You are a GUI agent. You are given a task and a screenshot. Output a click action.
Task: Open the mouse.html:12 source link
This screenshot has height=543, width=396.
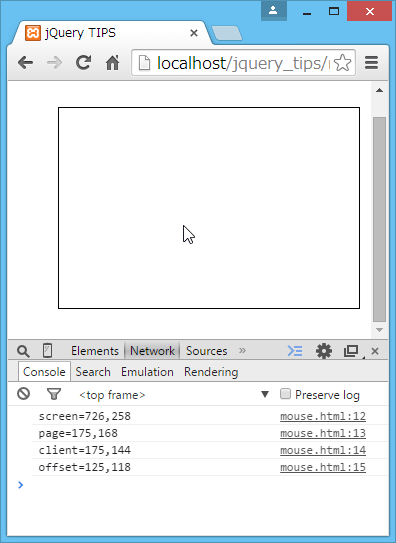click(x=323, y=416)
